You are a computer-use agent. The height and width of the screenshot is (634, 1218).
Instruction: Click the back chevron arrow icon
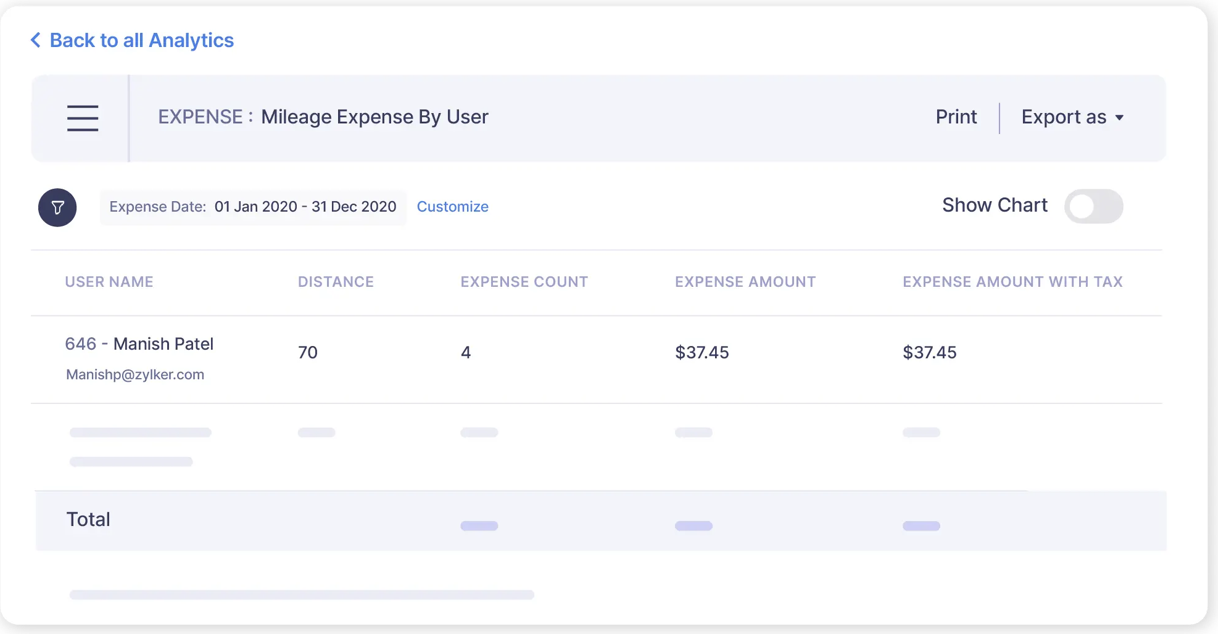click(x=36, y=40)
